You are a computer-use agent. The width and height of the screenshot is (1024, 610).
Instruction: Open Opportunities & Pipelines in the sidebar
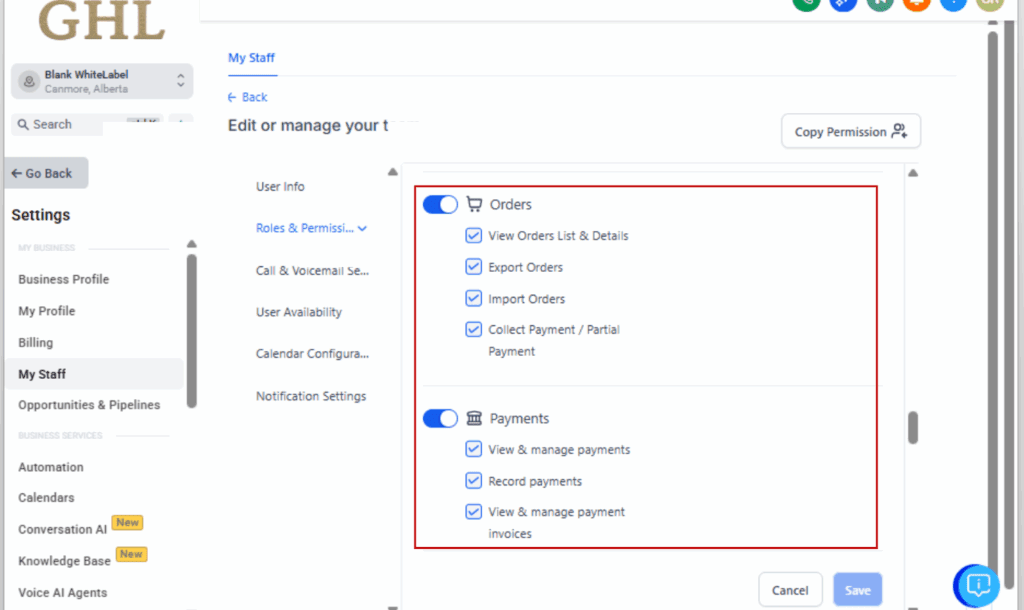point(89,405)
